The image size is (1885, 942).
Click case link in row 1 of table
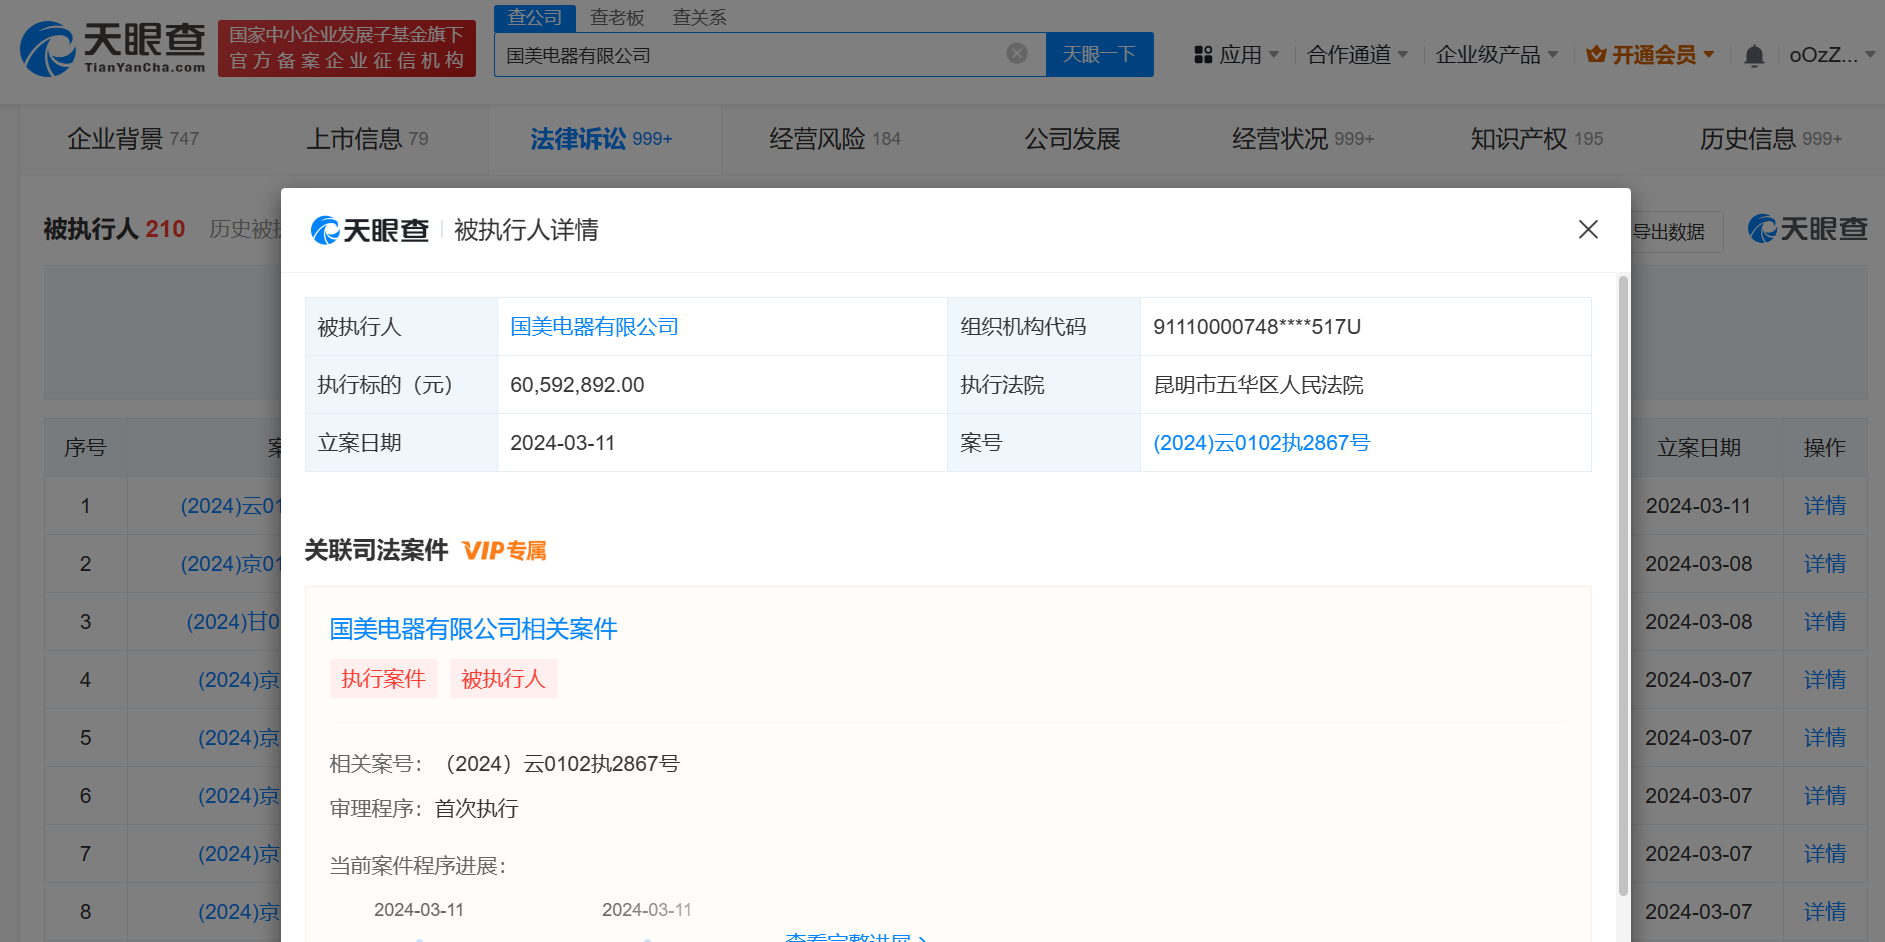[x=231, y=506]
